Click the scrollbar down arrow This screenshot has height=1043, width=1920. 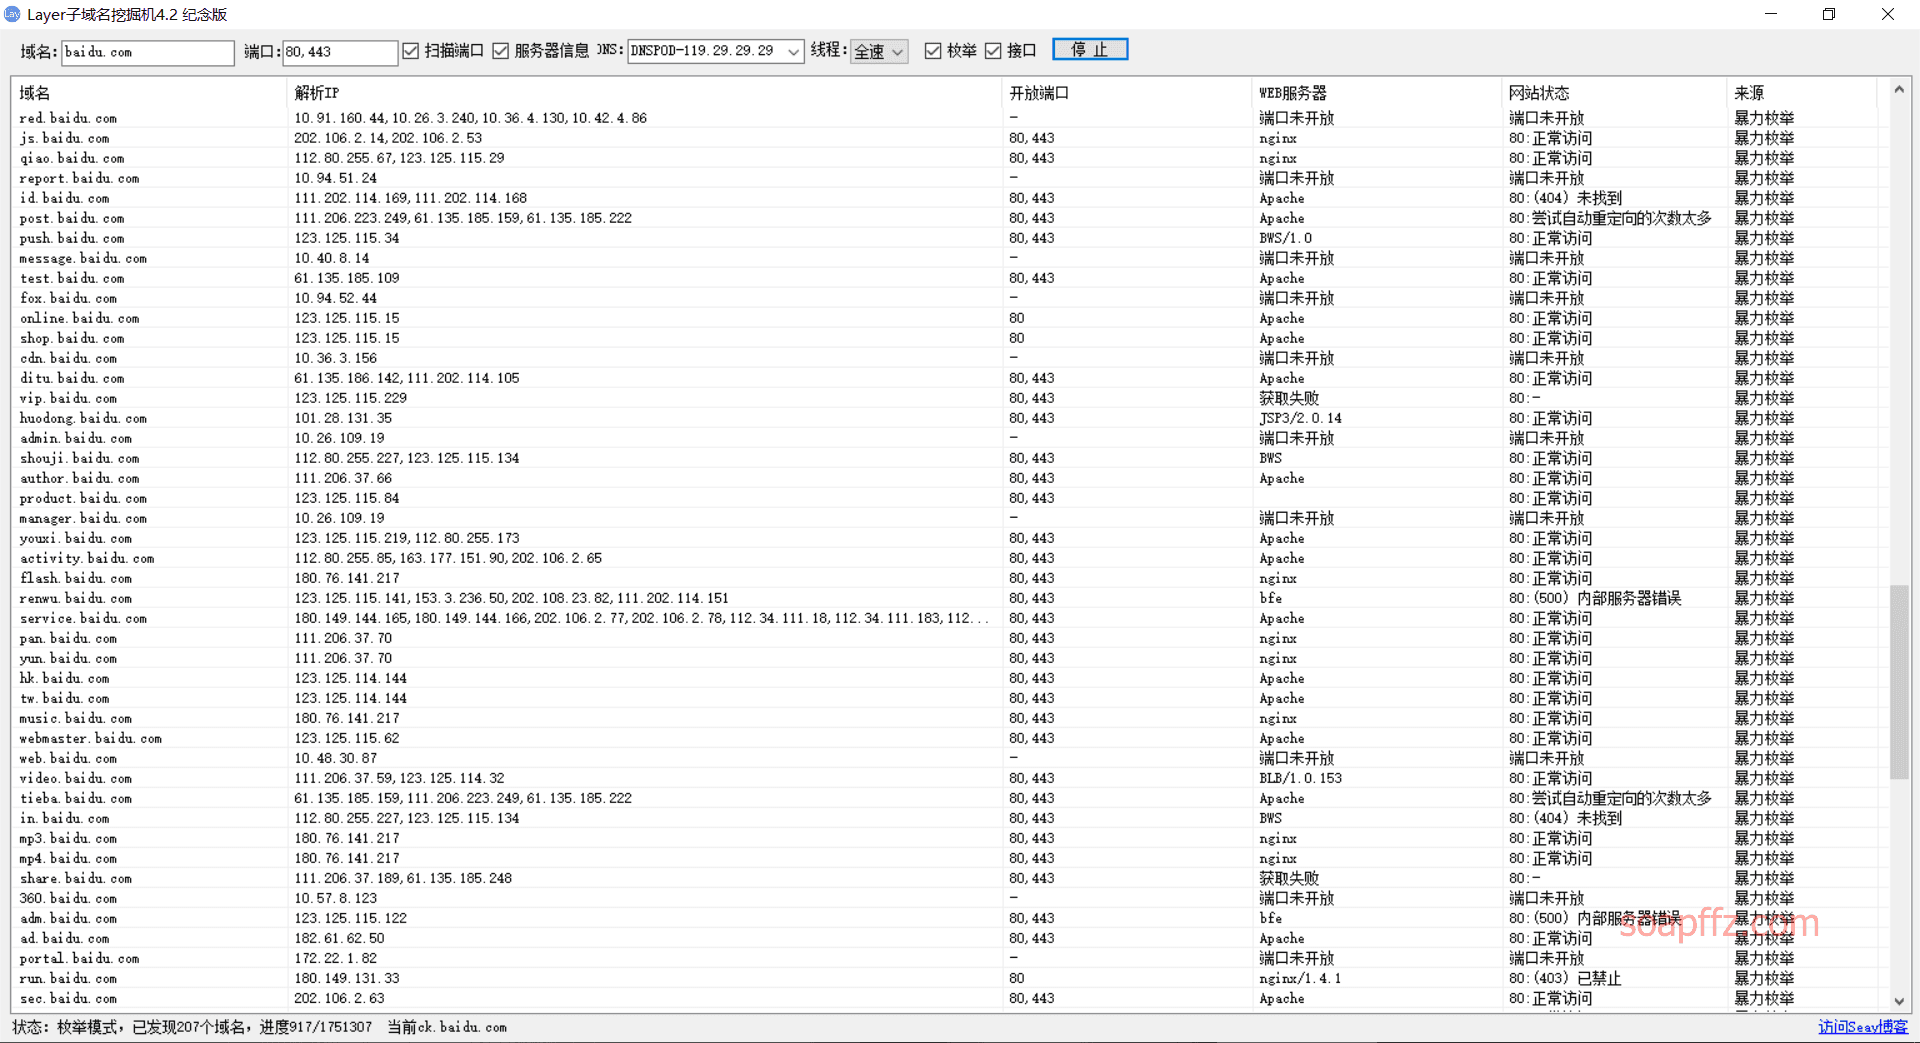1899,1001
